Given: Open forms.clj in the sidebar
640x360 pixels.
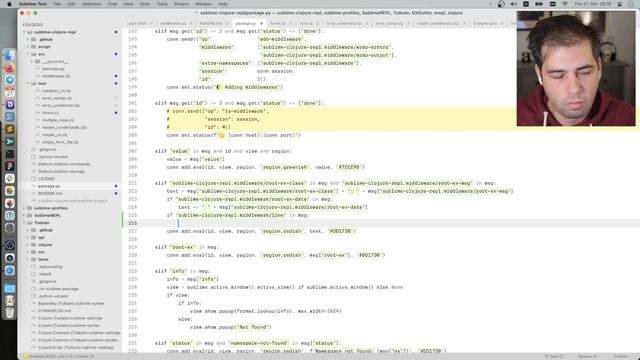Looking at the screenshot, I should tap(50, 113).
